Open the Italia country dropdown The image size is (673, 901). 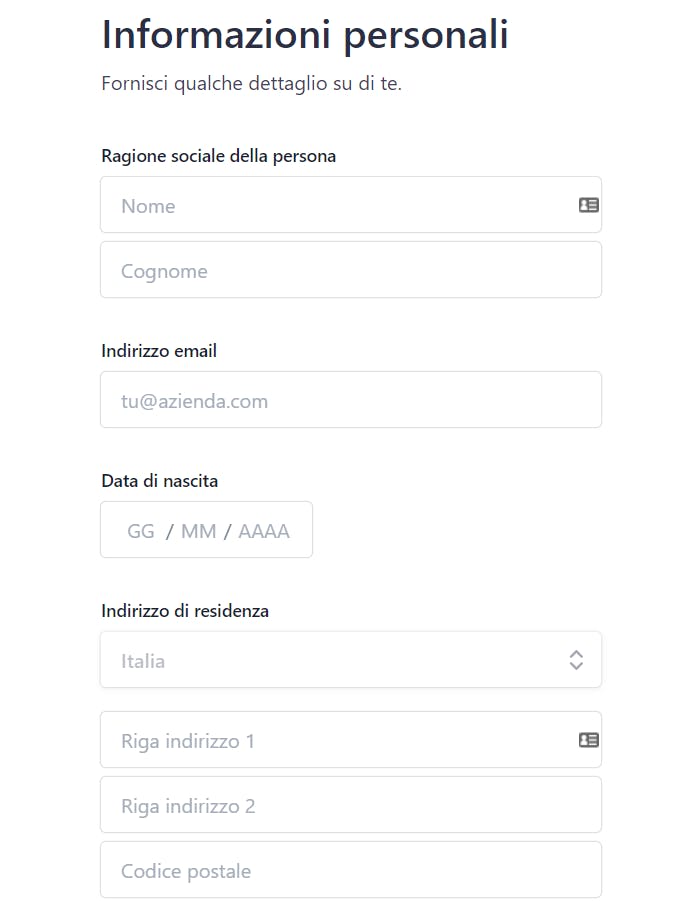coord(330,661)
